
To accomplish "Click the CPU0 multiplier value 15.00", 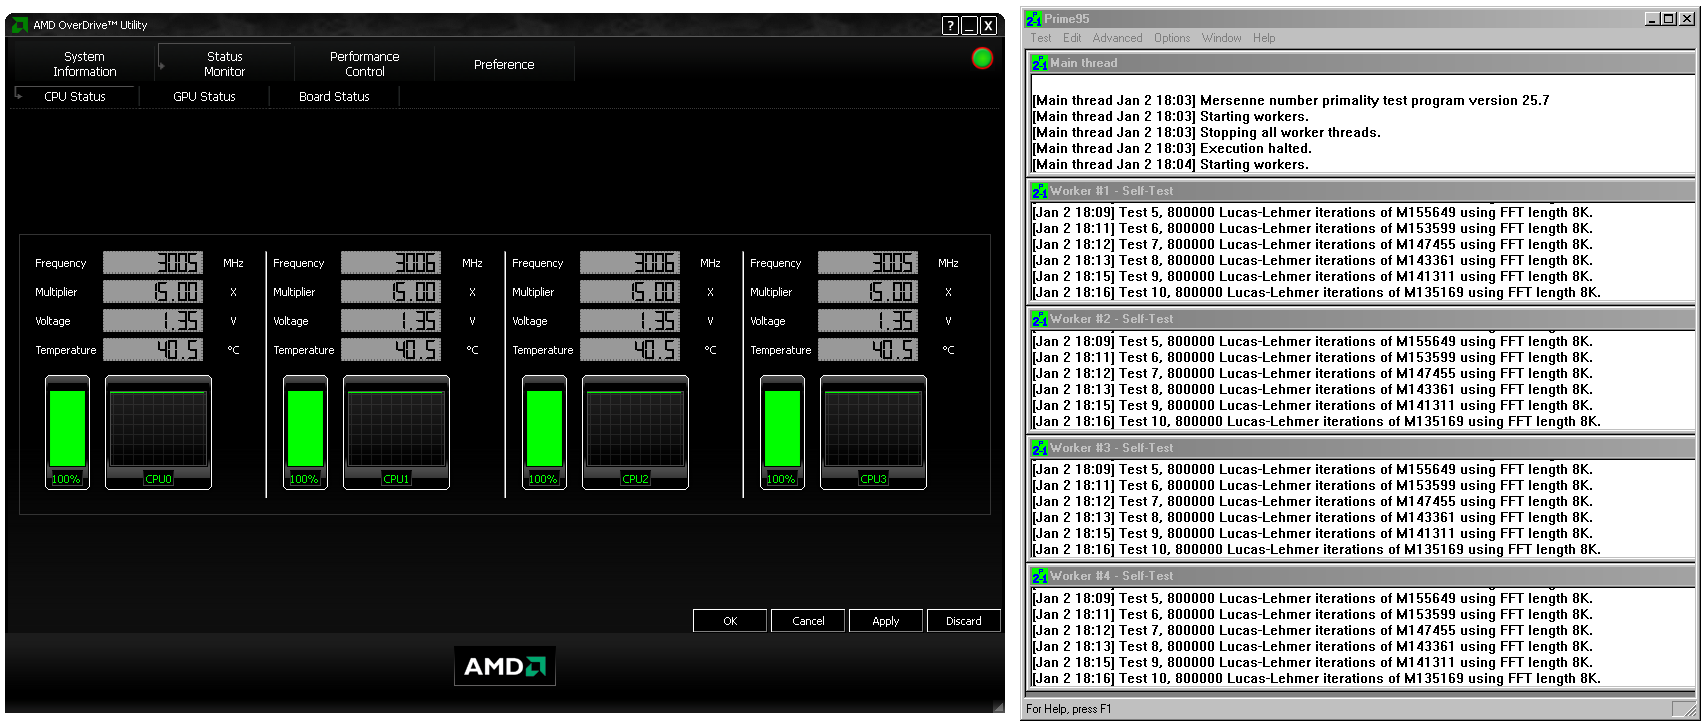I will coord(153,292).
